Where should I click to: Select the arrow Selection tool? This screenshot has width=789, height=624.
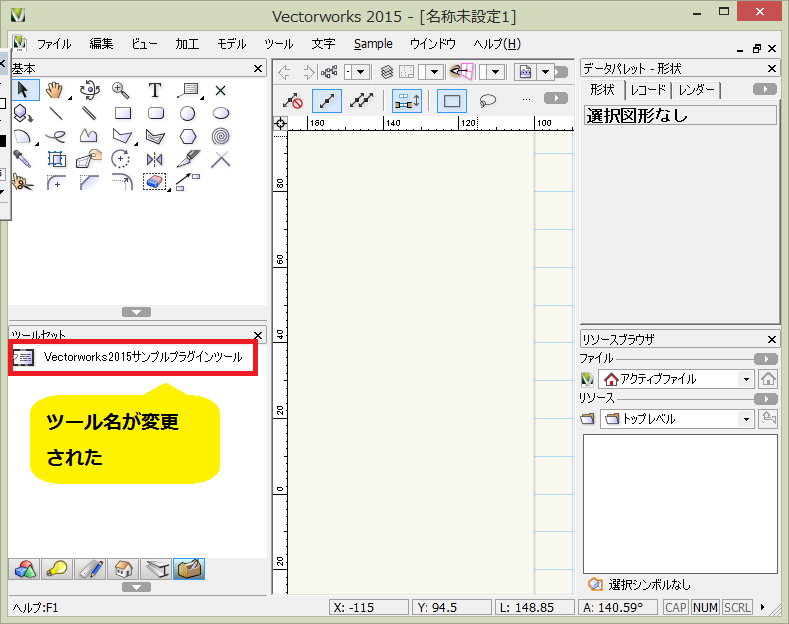pyautogui.click(x=23, y=90)
